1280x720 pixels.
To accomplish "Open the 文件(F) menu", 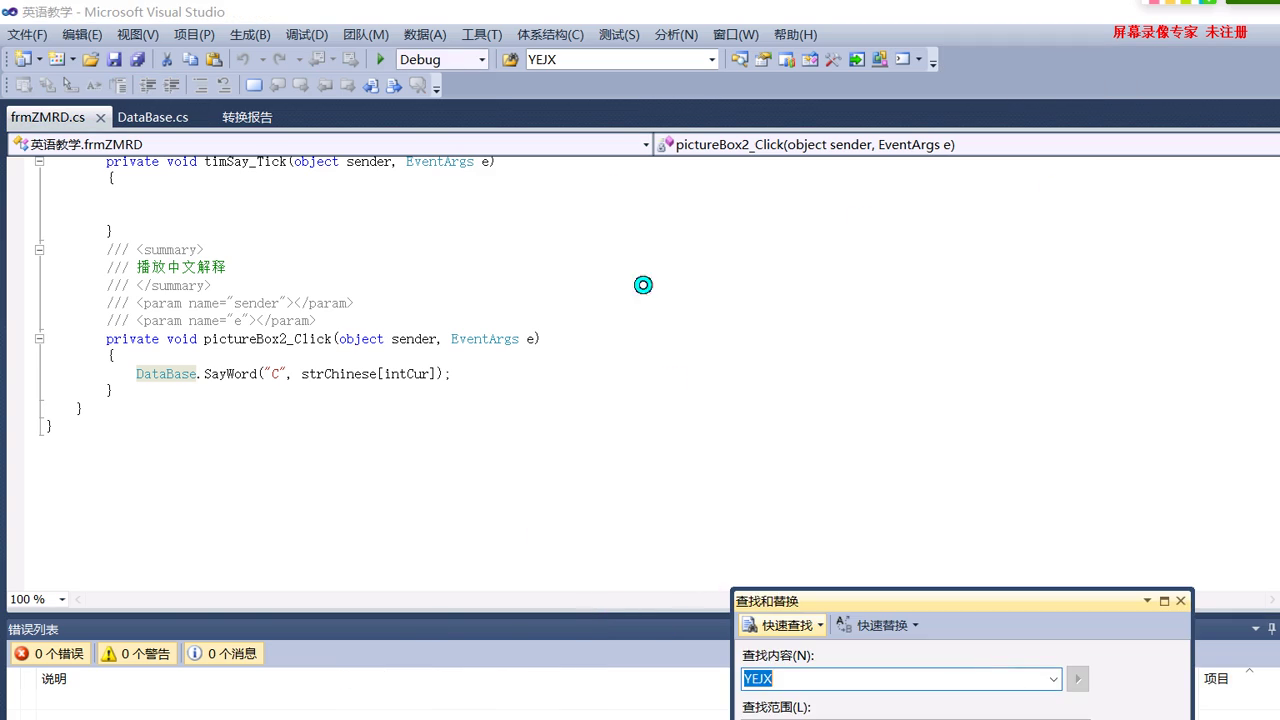I will (27, 34).
